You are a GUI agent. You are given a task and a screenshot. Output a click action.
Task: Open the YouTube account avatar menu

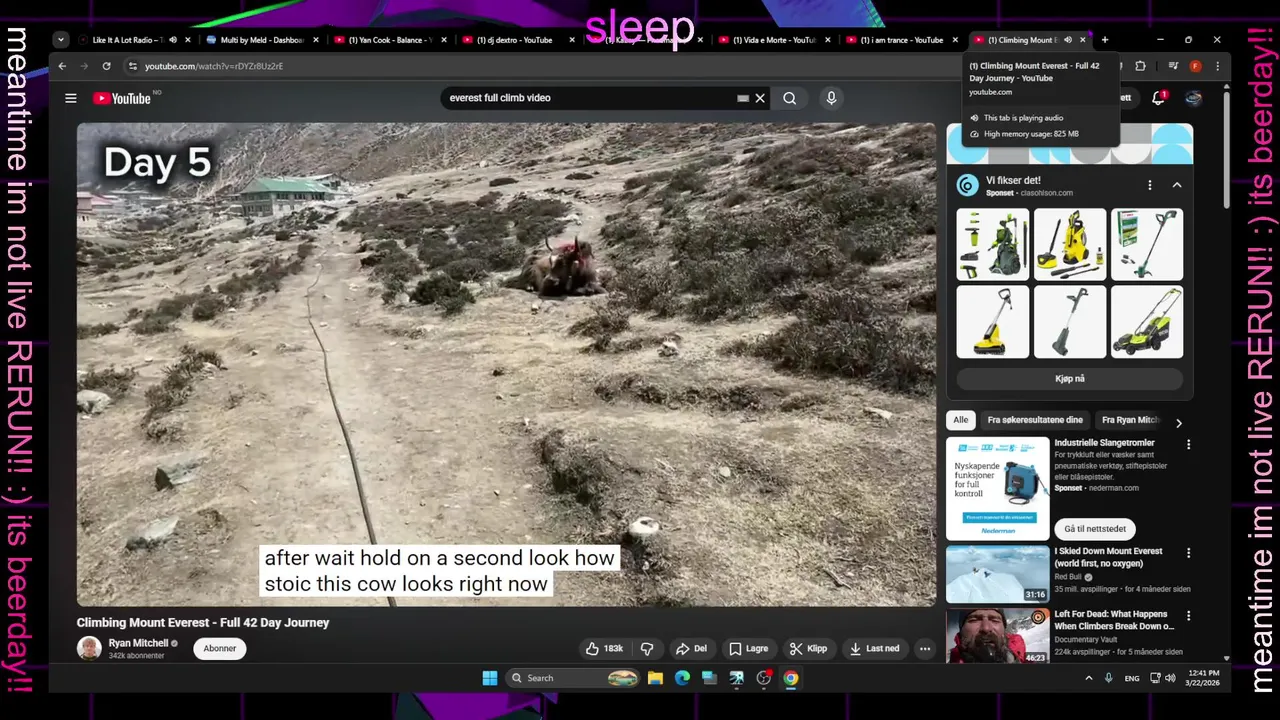point(1193,98)
